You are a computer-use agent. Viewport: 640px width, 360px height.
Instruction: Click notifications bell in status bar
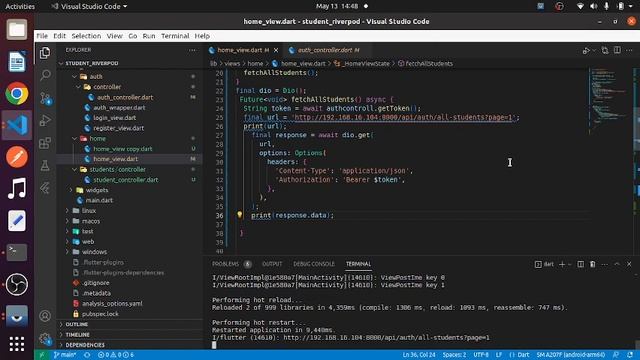pyautogui.click(x=630, y=355)
